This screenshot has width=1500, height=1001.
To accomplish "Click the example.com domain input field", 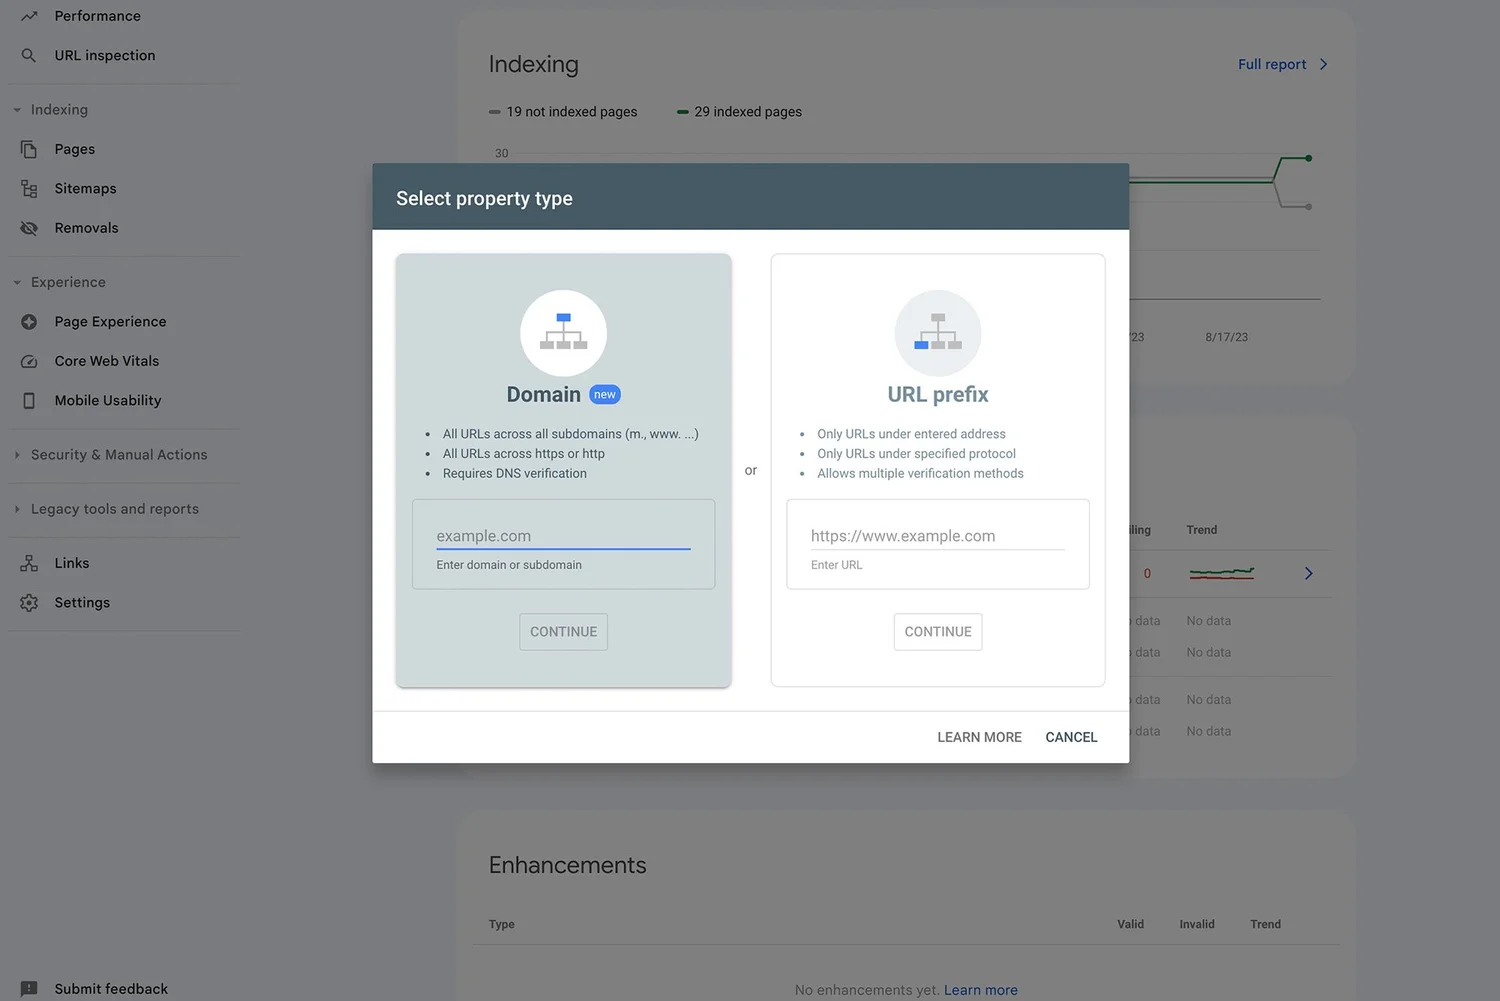I will coord(563,536).
